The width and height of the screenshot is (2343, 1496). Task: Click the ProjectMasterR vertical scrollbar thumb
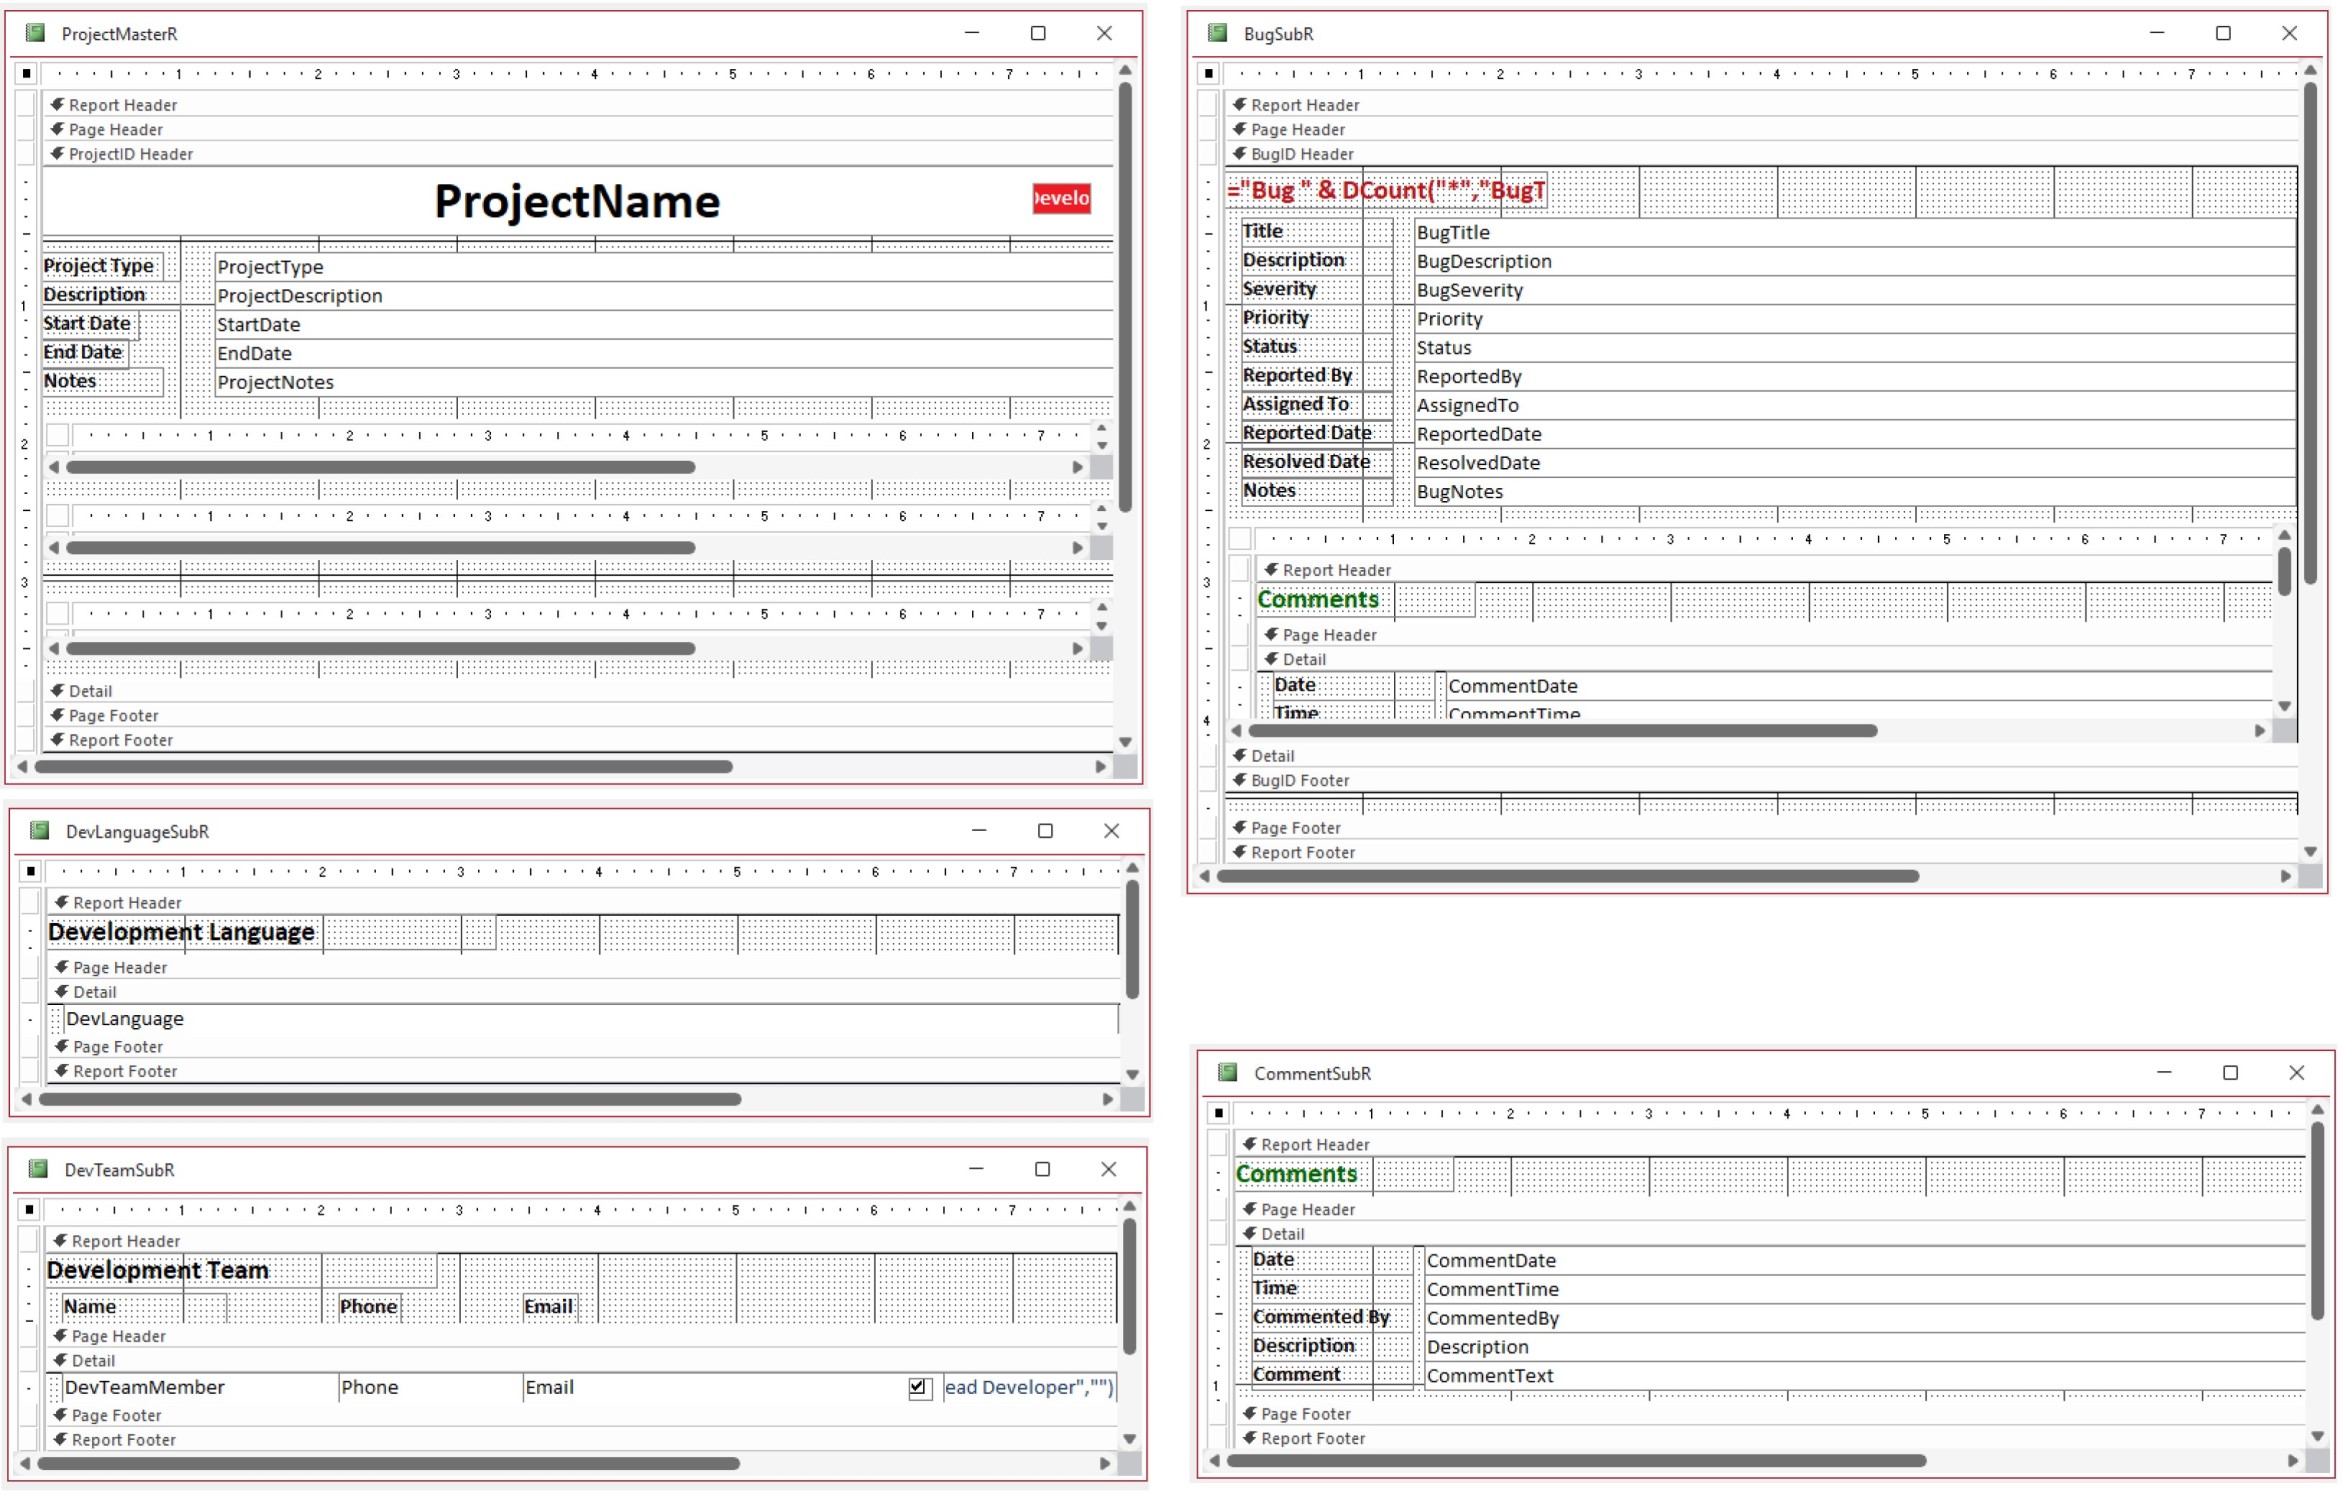pos(1125,298)
